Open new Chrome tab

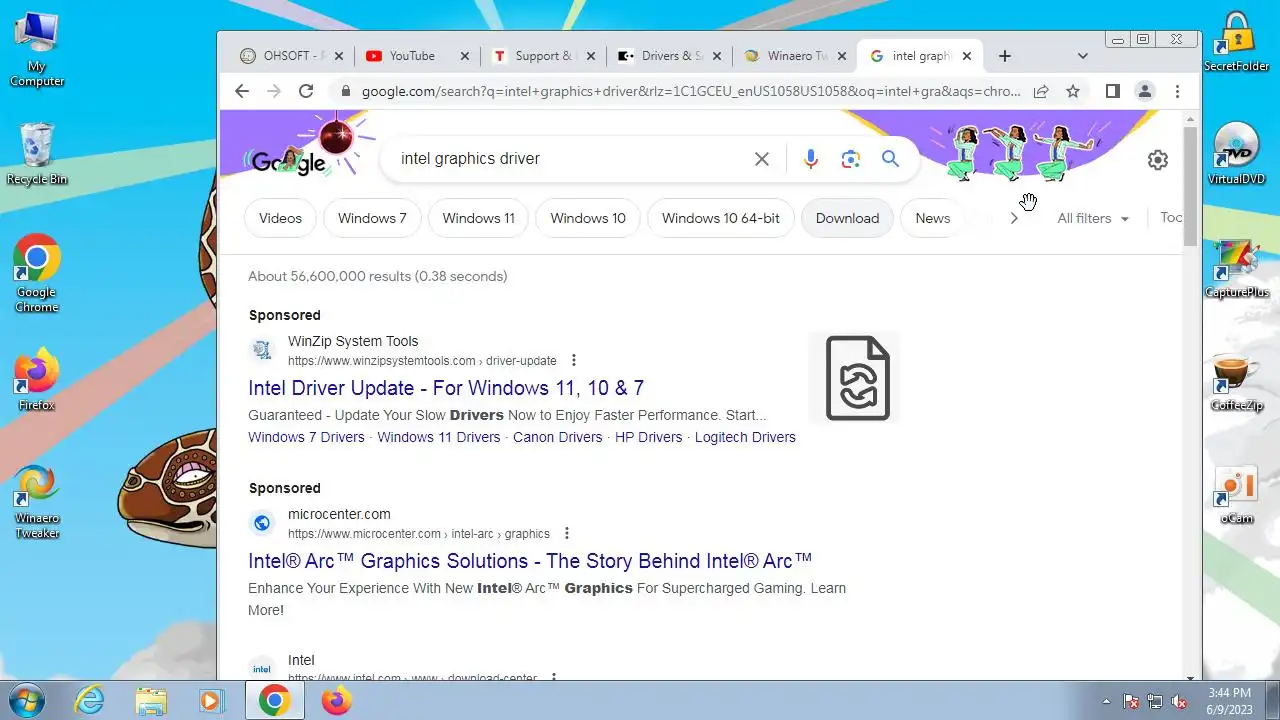1005,56
